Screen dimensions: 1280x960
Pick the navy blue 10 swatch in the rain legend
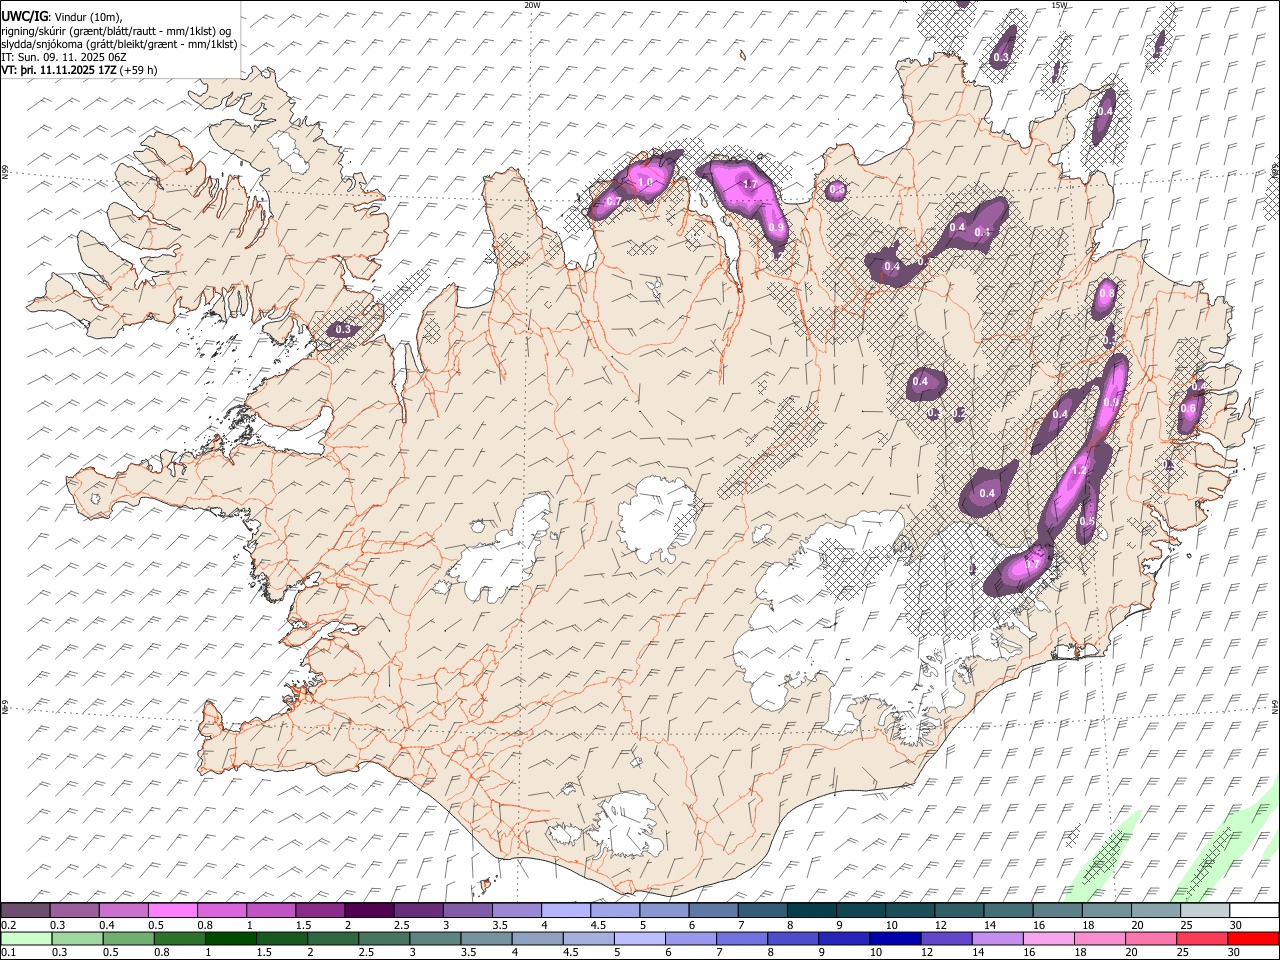(894, 938)
